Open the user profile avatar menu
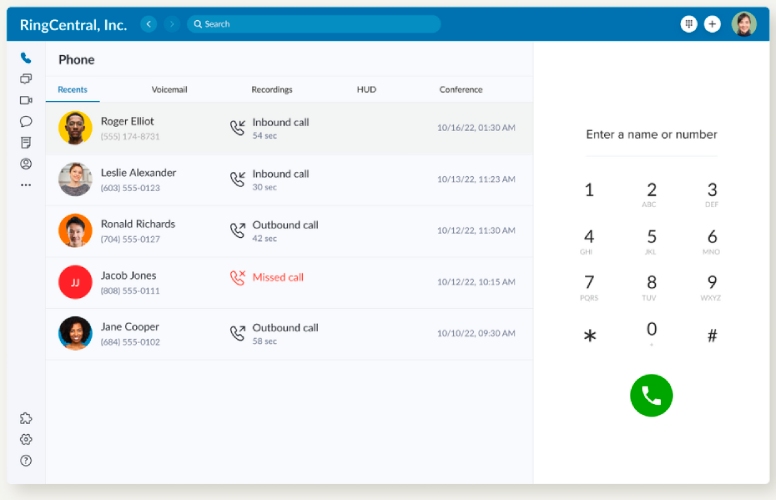The width and height of the screenshot is (776, 500). coord(744,24)
